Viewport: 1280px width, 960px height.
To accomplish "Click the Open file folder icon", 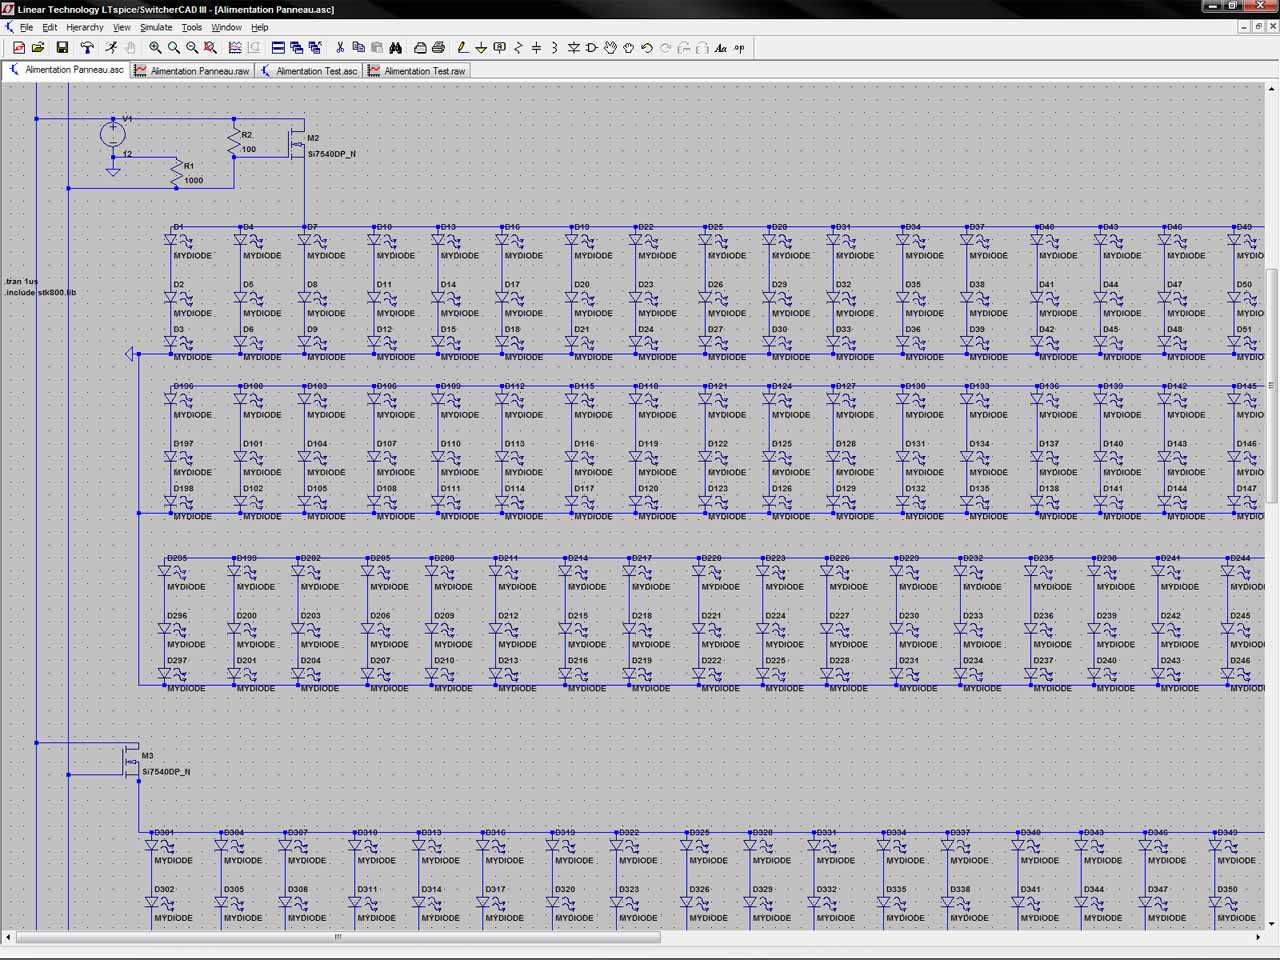I will pos(38,48).
